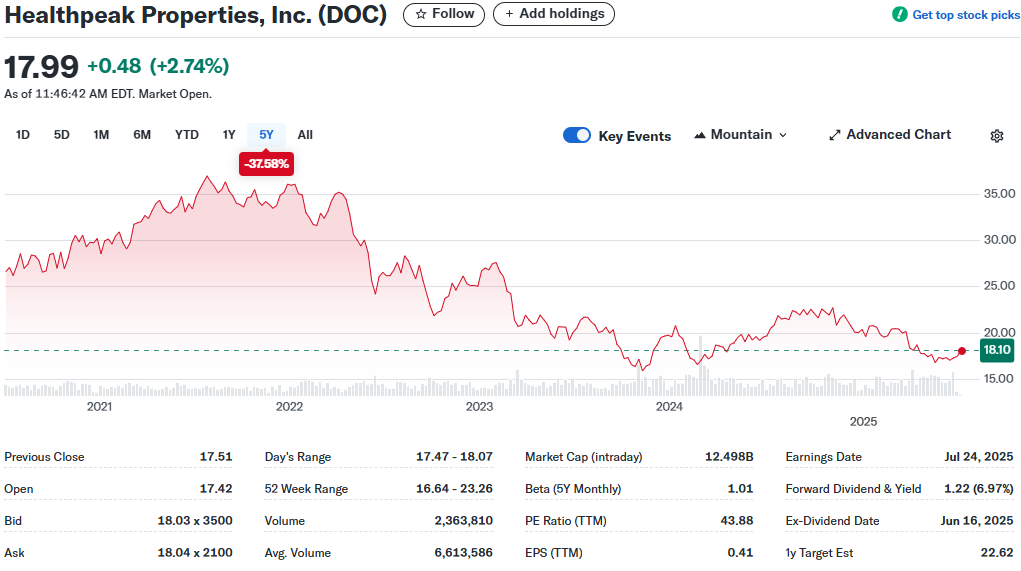Click the EPS (TTM) label

553,553
